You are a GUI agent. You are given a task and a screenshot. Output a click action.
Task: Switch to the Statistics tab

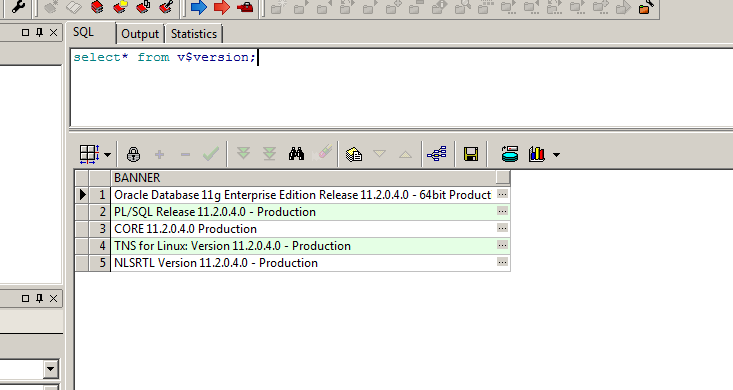tap(194, 34)
